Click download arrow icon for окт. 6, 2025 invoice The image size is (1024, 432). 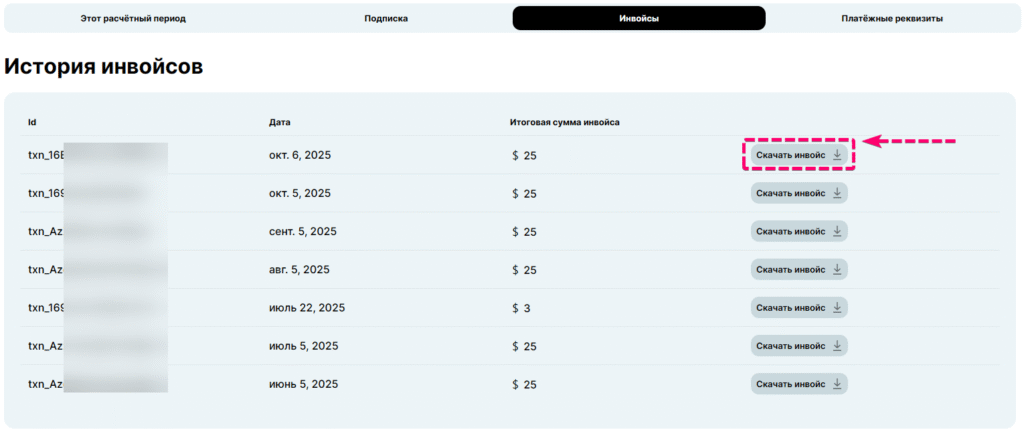[837, 155]
